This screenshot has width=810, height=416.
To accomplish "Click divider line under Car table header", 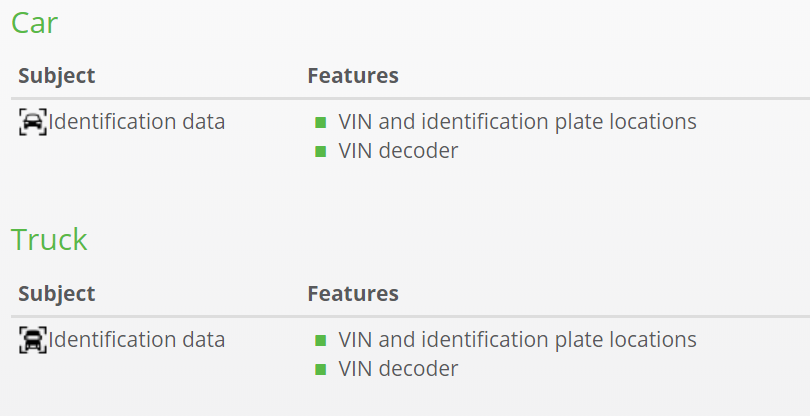I will tap(410, 98).
